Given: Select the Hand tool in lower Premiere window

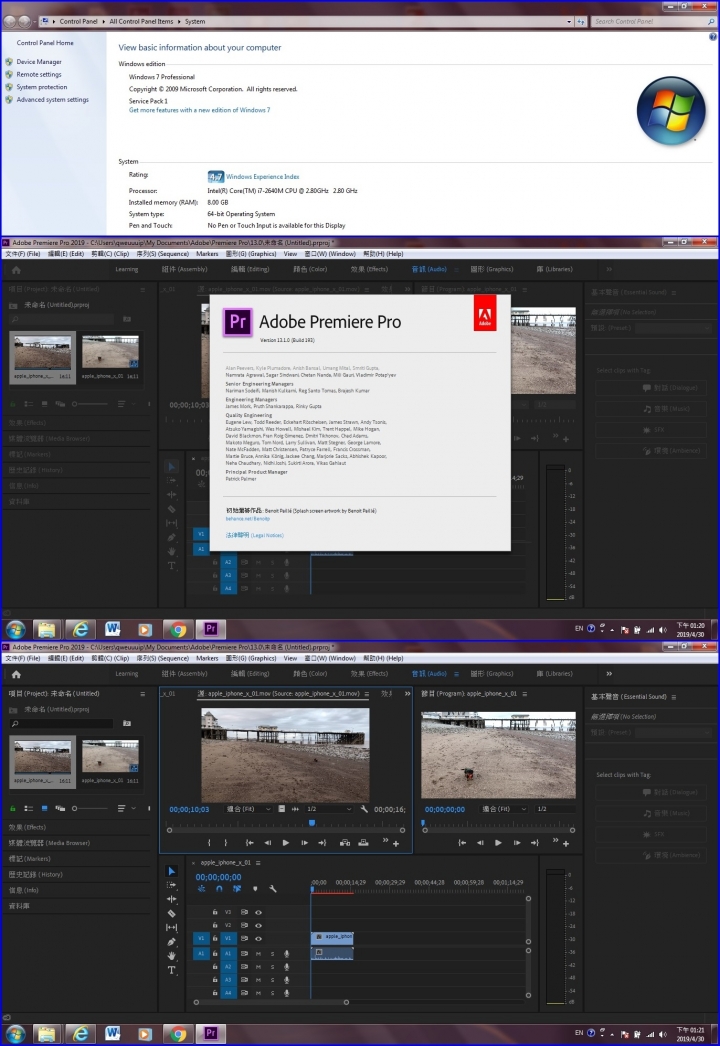Looking at the screenshot, I should pyautogui.click(x=171, y=956).
